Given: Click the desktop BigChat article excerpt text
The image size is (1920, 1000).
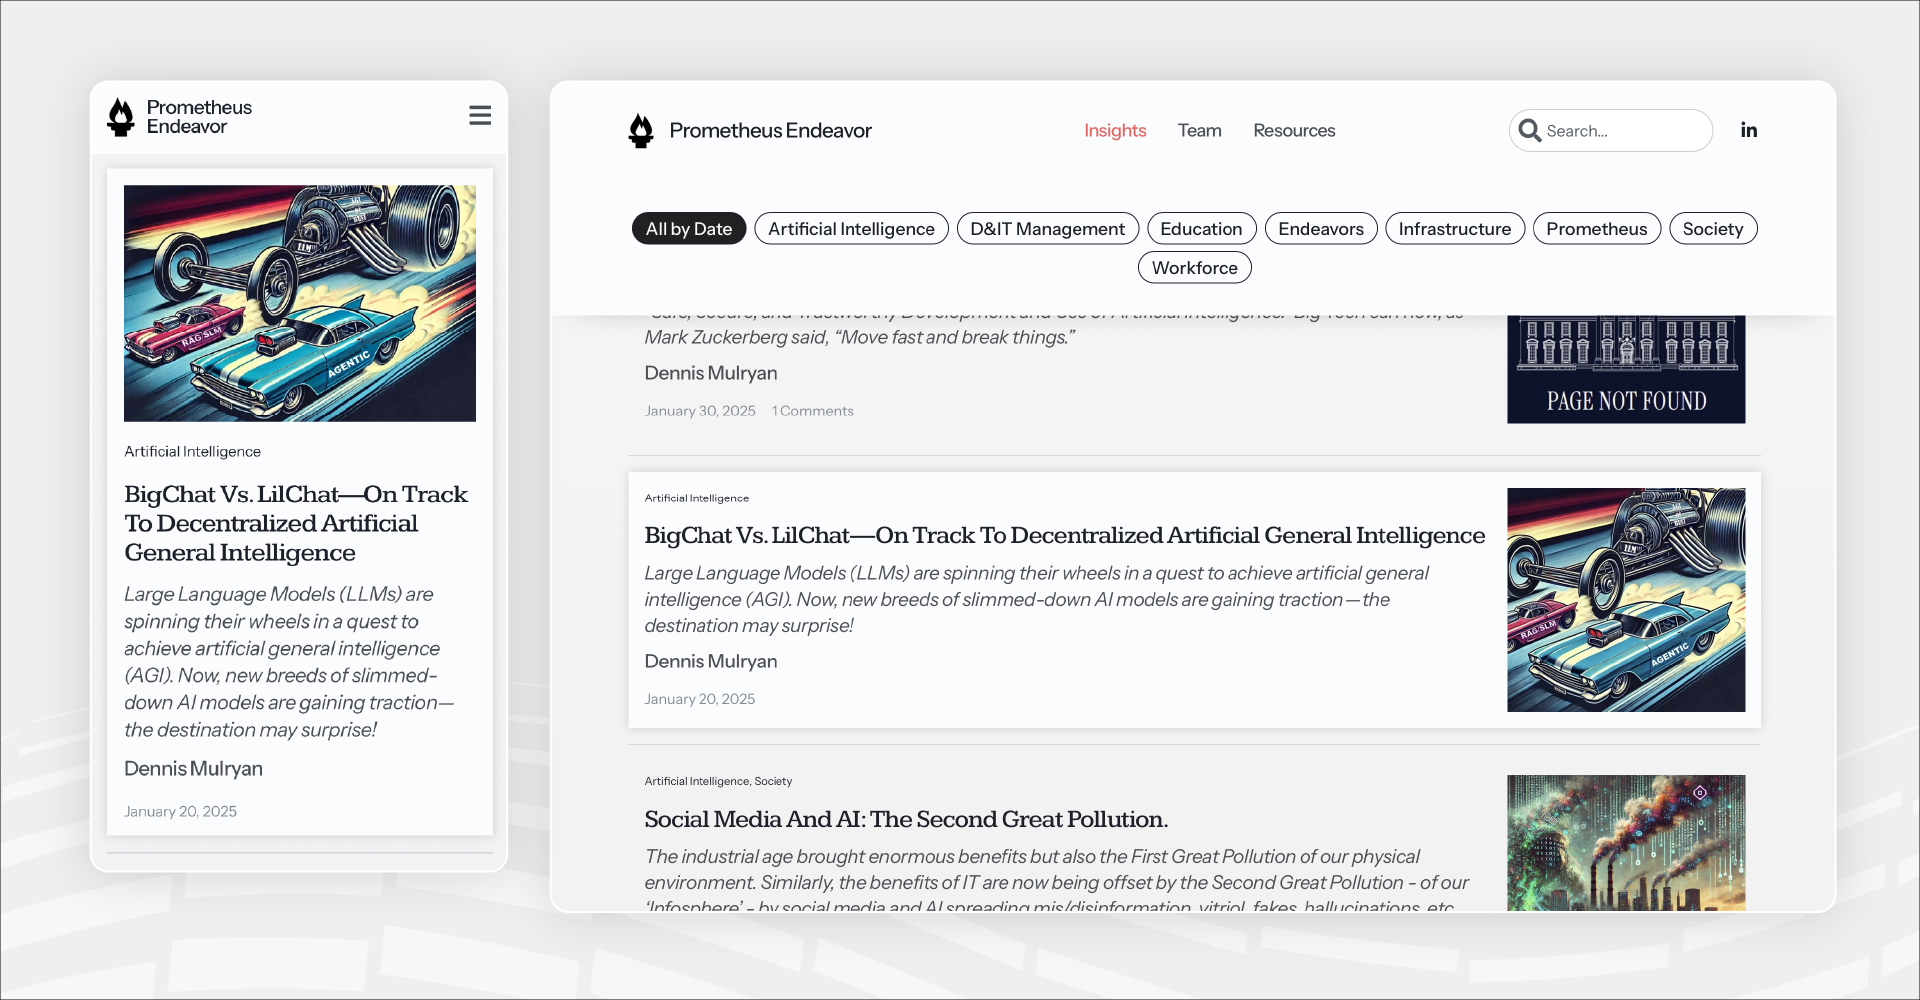Looking at the screenshot, I should [x=1037, y=599].
